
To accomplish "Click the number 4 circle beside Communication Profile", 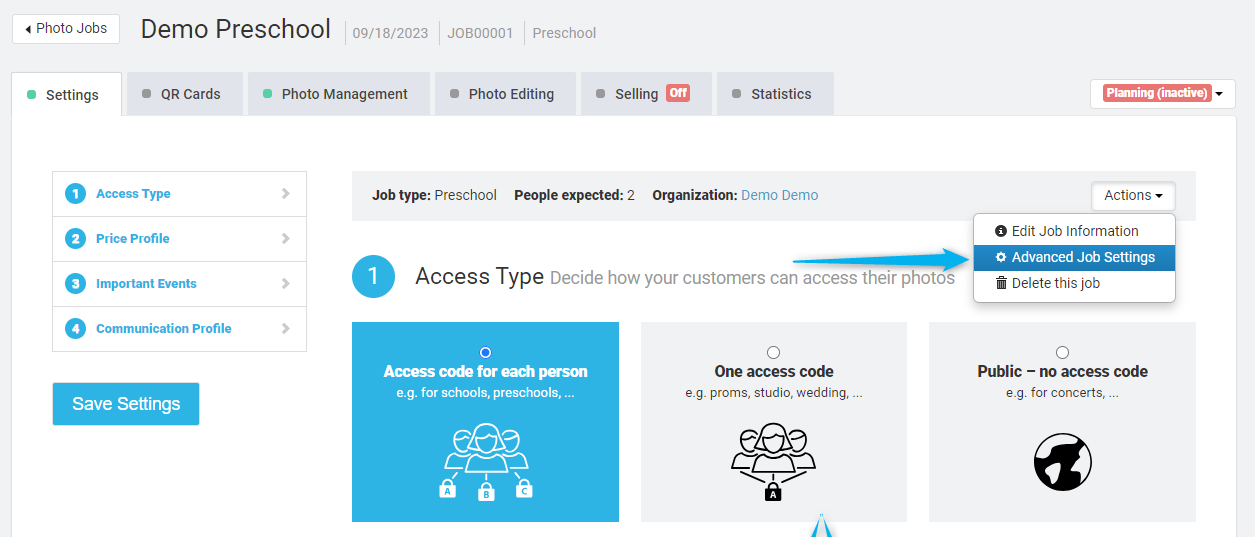I will coord(75,329).
